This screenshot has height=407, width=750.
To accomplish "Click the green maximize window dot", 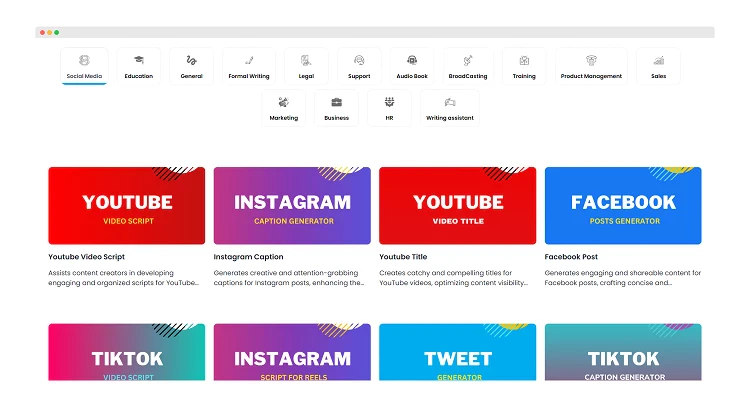I will click(x=56, y=33).
